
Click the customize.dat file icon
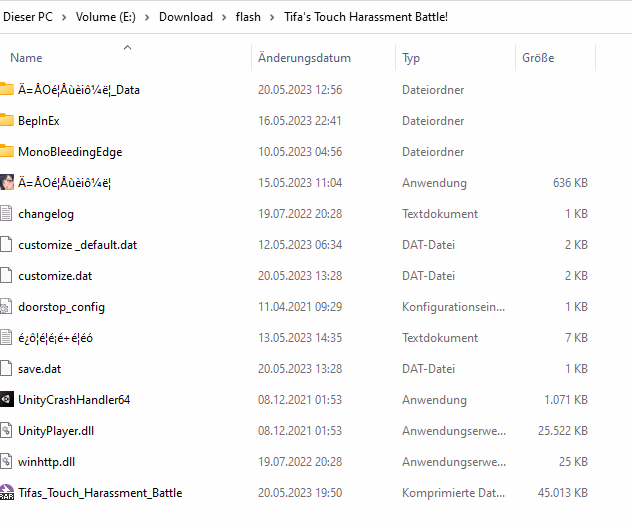click(x=6, y=275)
